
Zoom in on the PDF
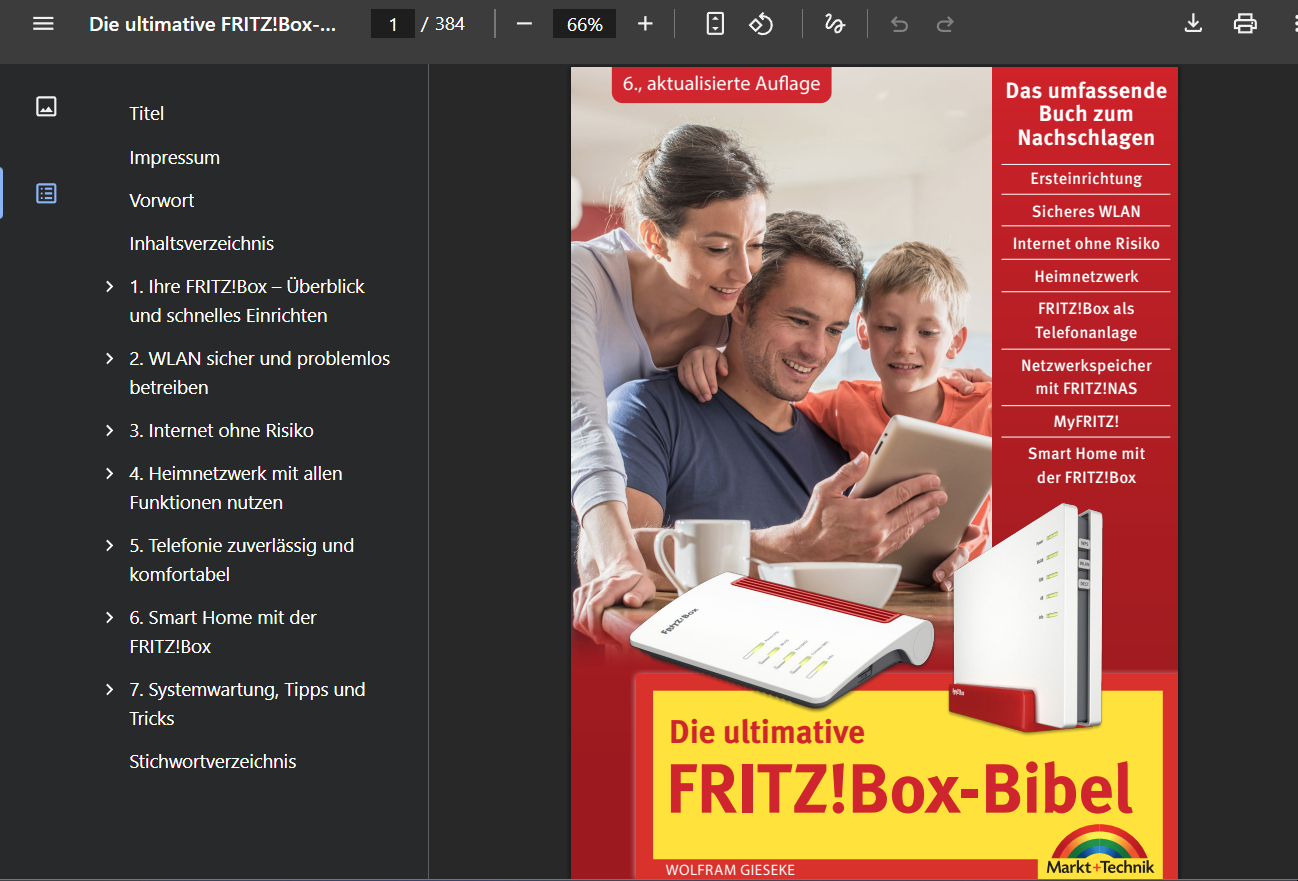click(645, 23)
